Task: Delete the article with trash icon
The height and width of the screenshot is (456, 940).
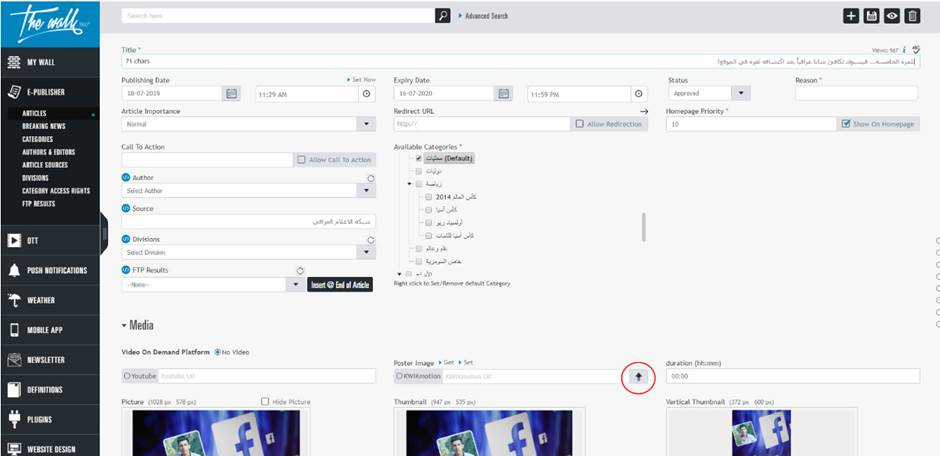Action: 912,16
